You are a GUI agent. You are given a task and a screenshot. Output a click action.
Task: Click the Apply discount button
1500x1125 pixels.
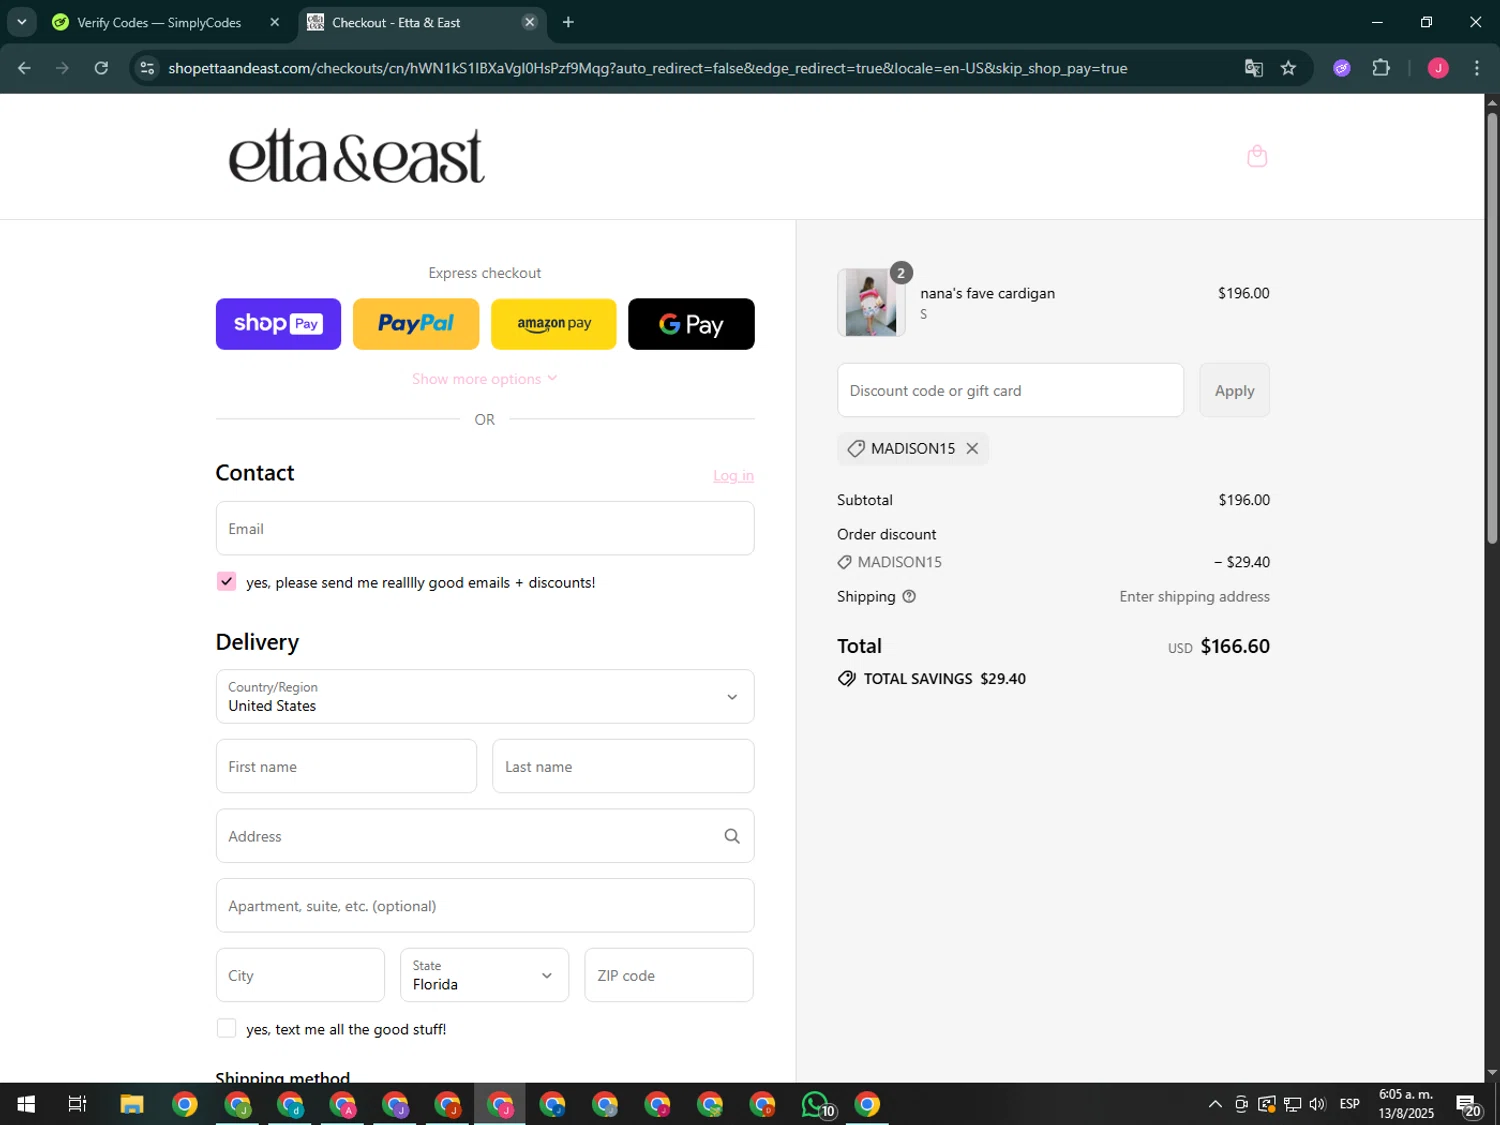point(1234,391)
